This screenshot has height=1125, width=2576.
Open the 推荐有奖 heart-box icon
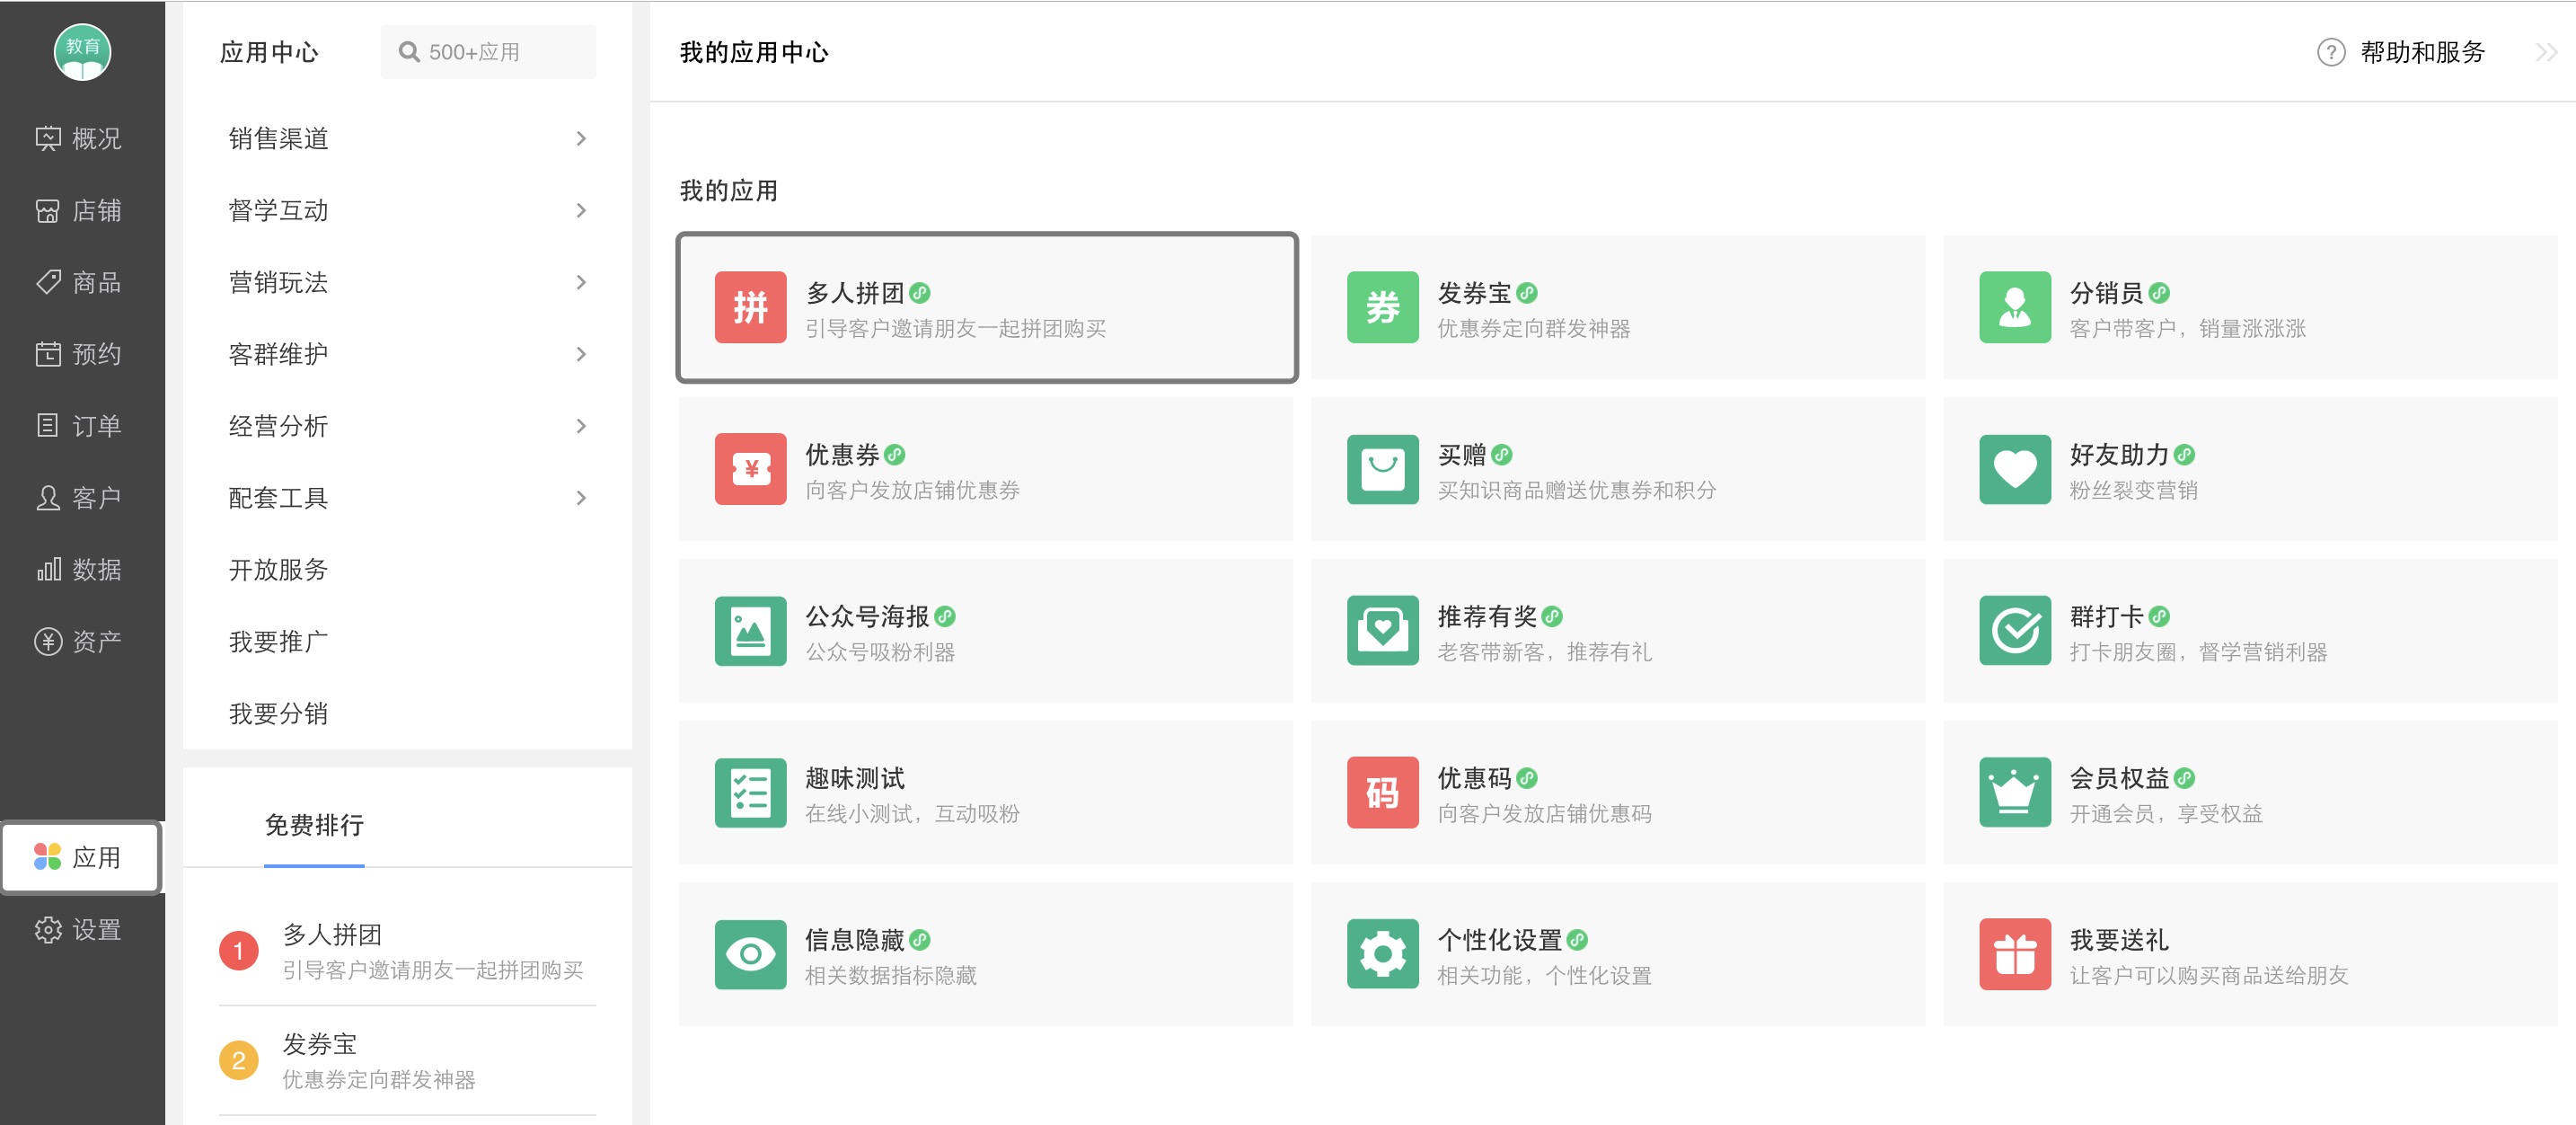(1382, 631)
